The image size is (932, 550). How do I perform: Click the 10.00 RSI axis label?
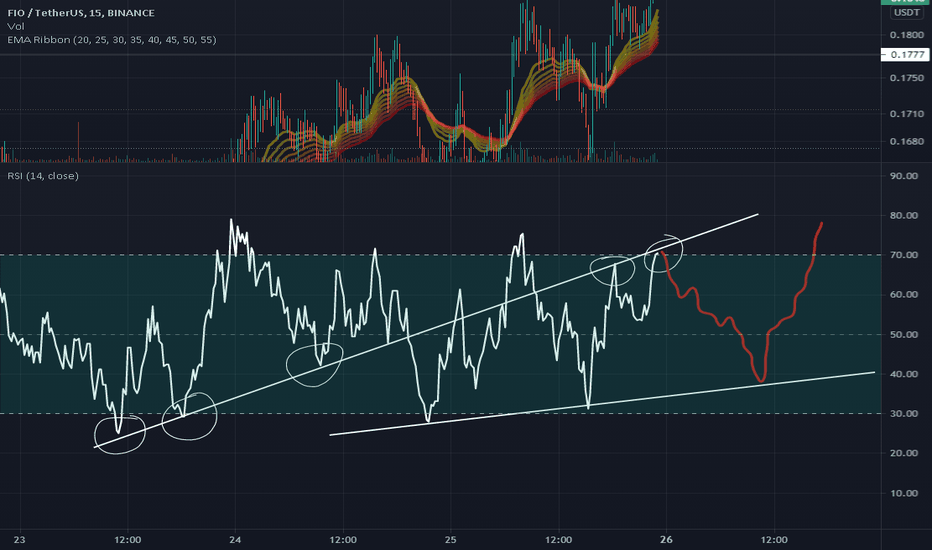(x=904, y=493)
